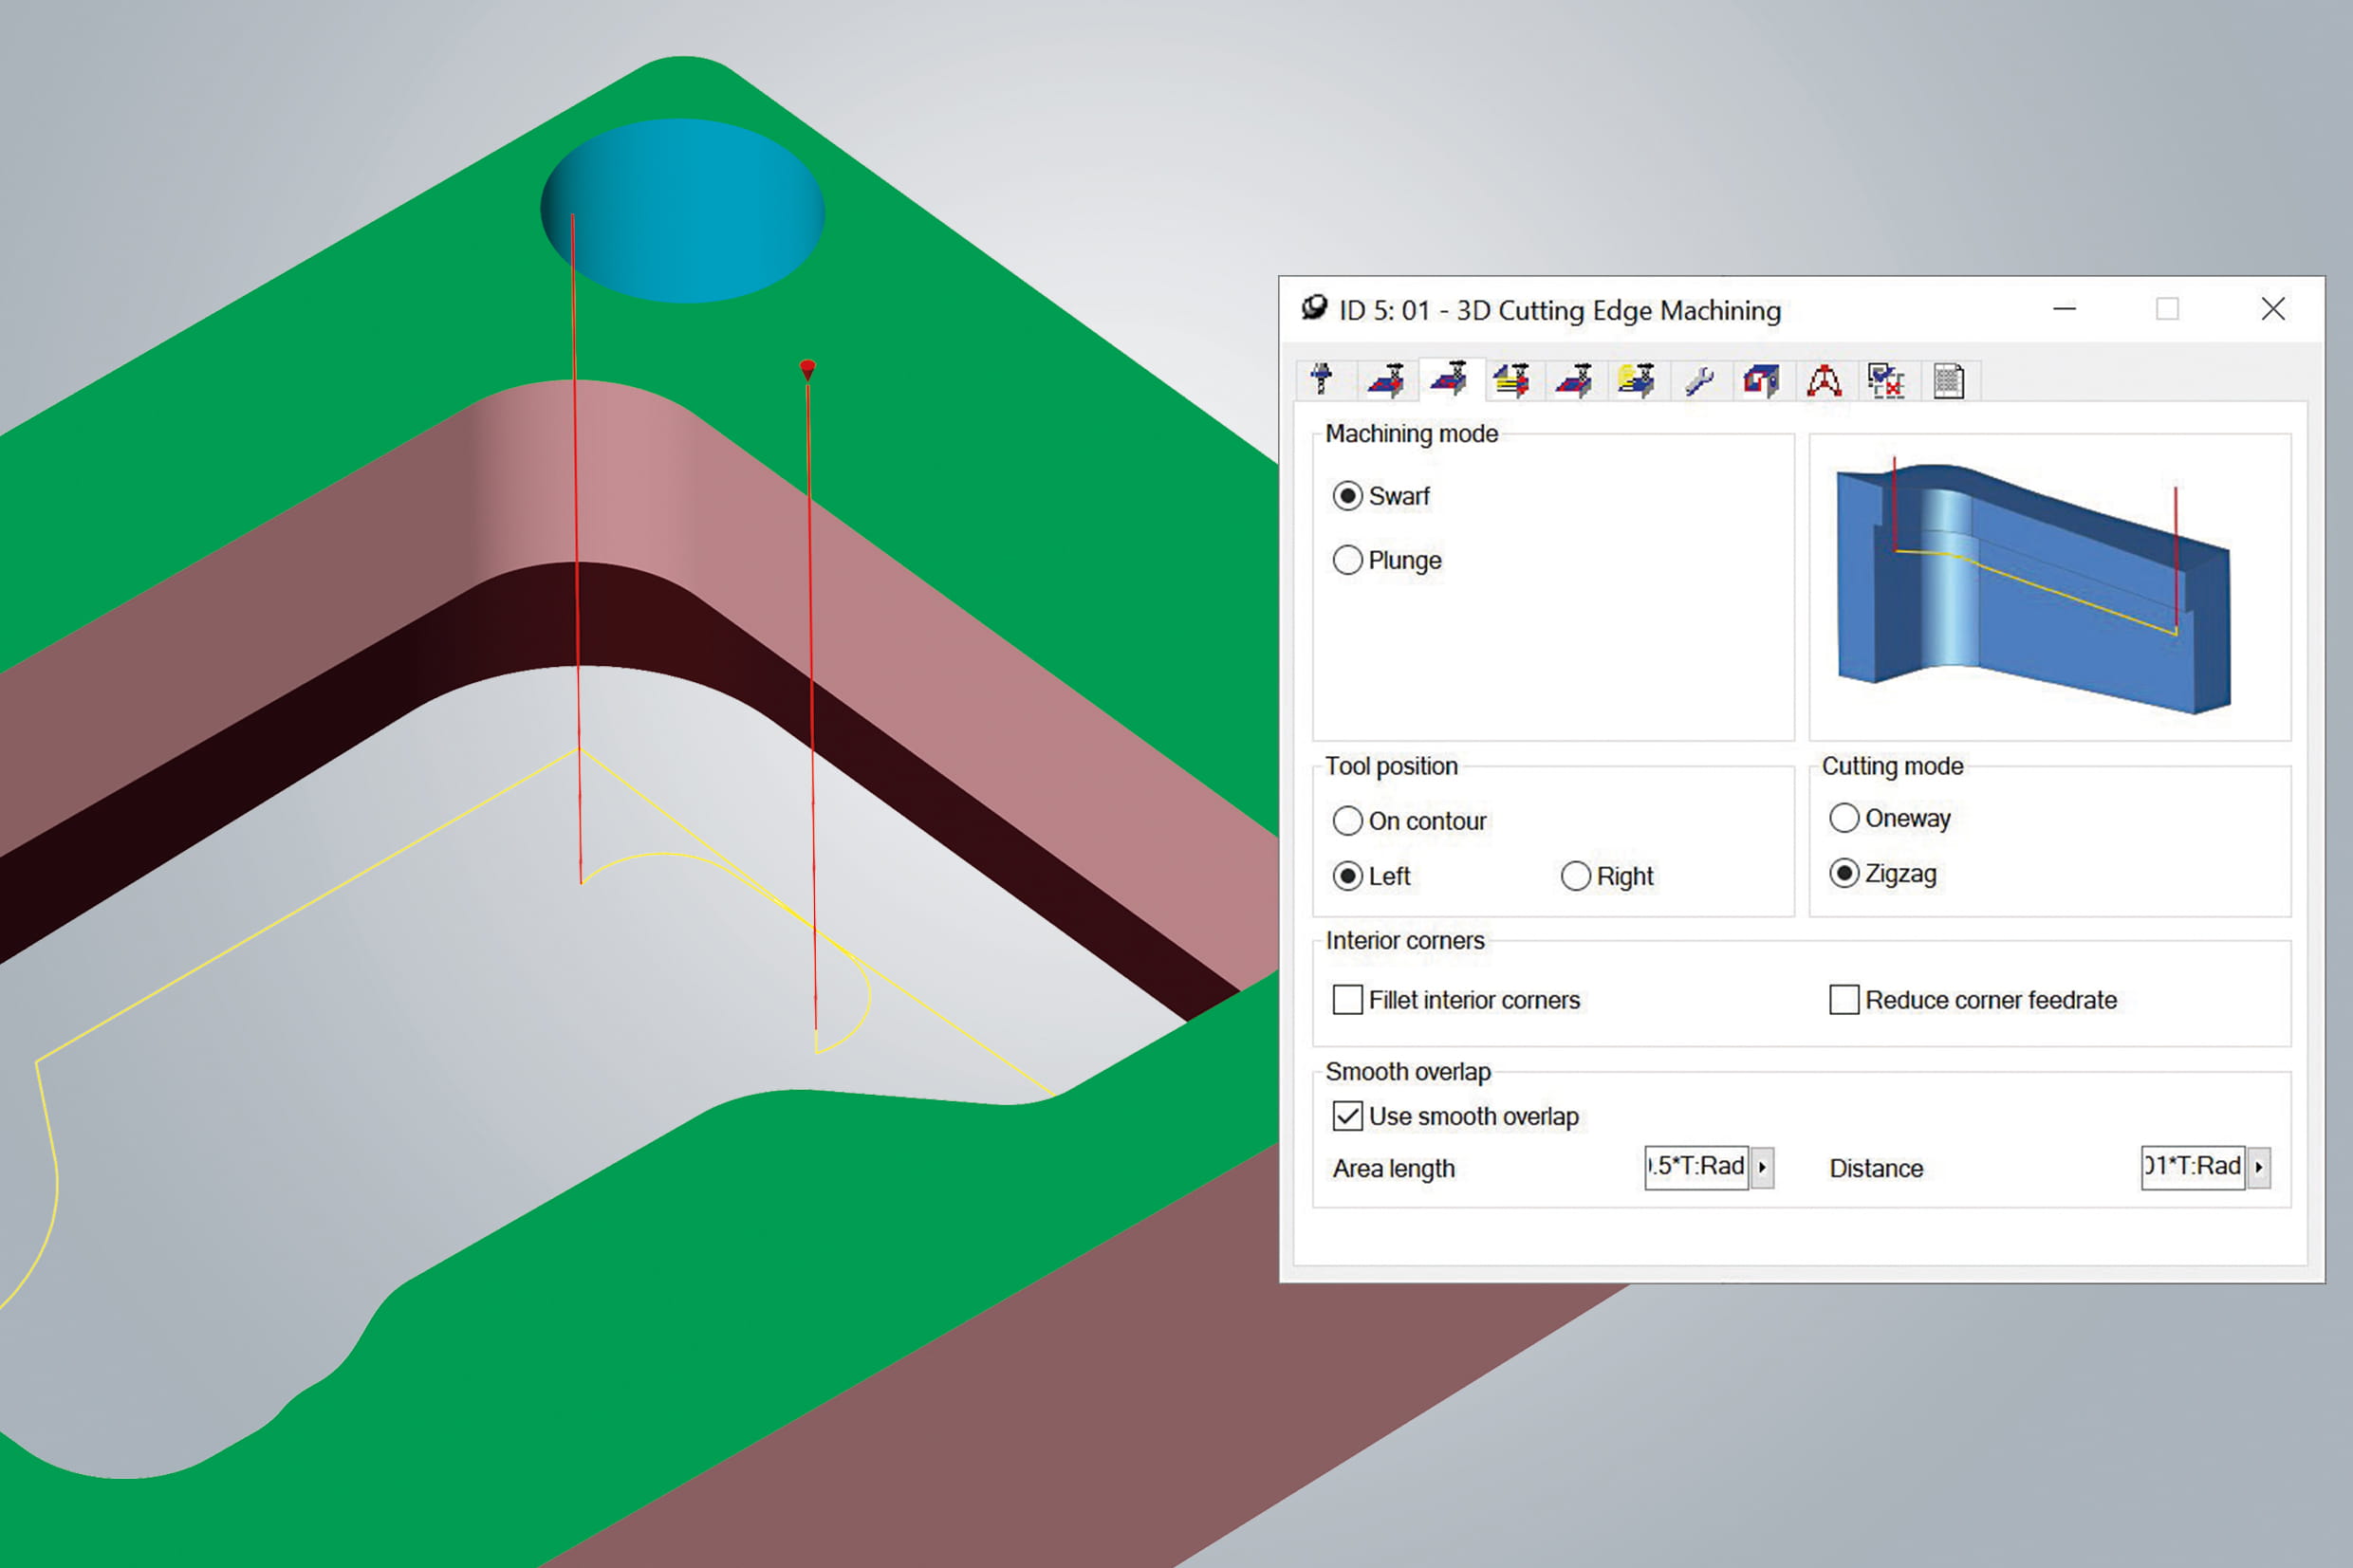The height and width of the screenshot is (1568, 2353).
Task: Open the checkmark list tab icon
Action: tap(1886, 381)
